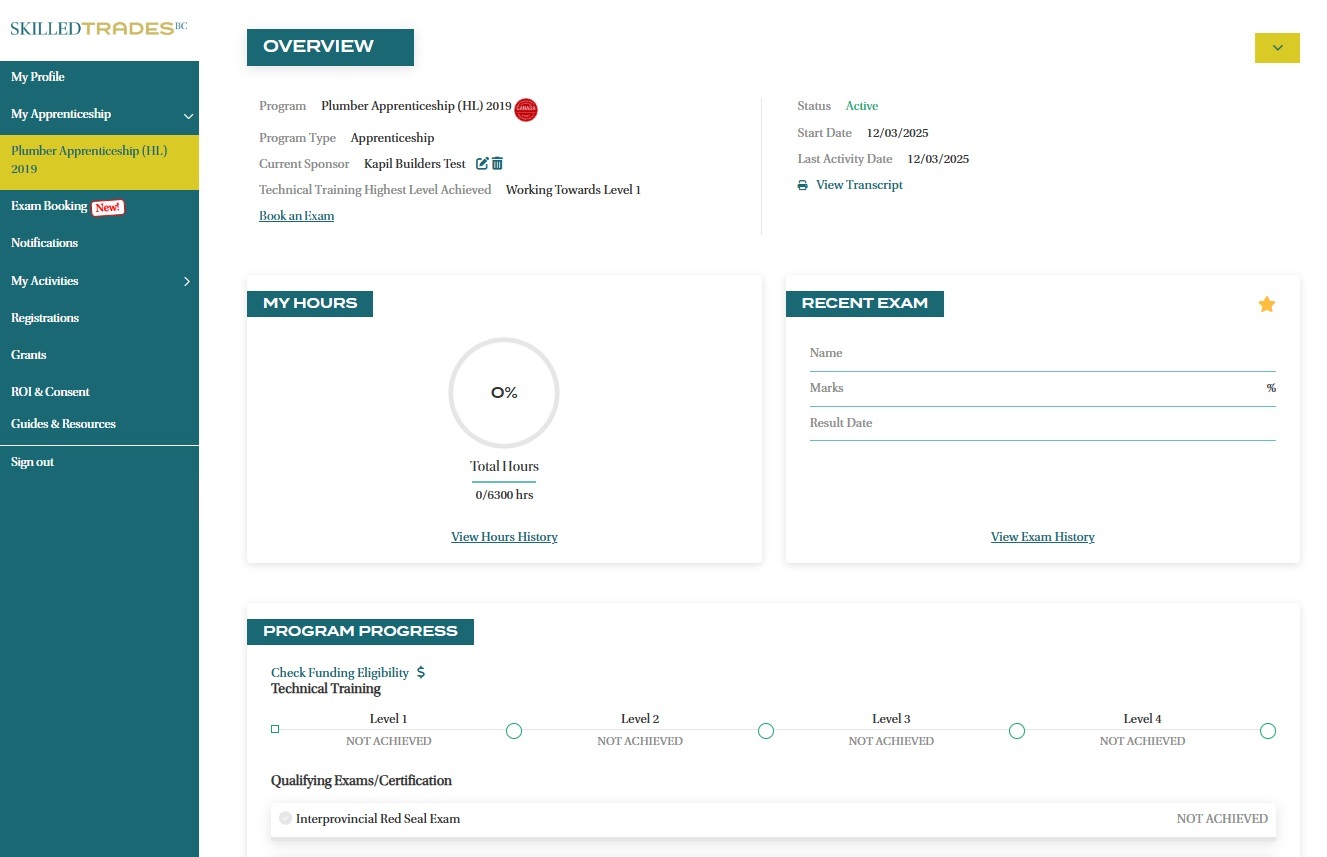Screen dimensions: 1327x857
Task: Select the Level 1 progress circle marker
Action: [514, 731]
